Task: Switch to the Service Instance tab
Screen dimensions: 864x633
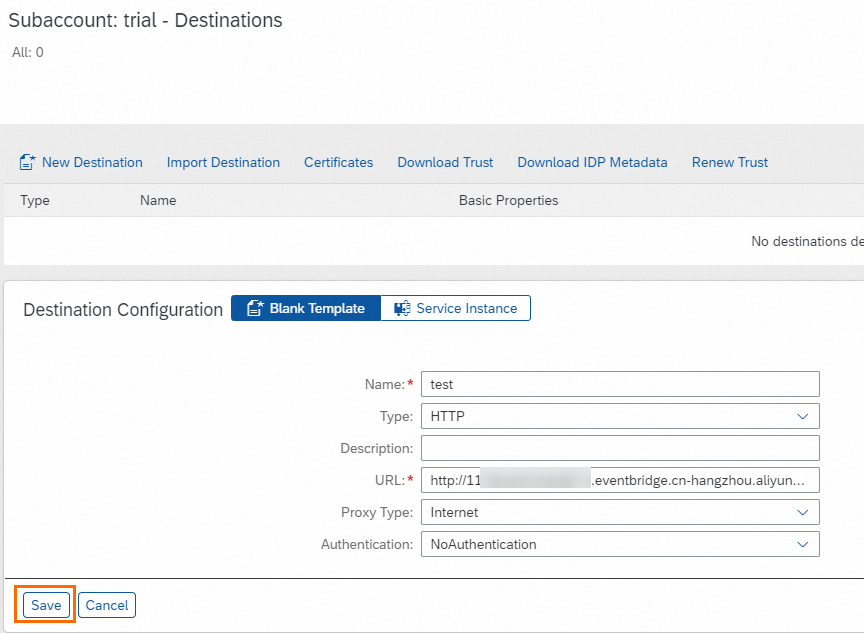Action: (x=455, y=307)
